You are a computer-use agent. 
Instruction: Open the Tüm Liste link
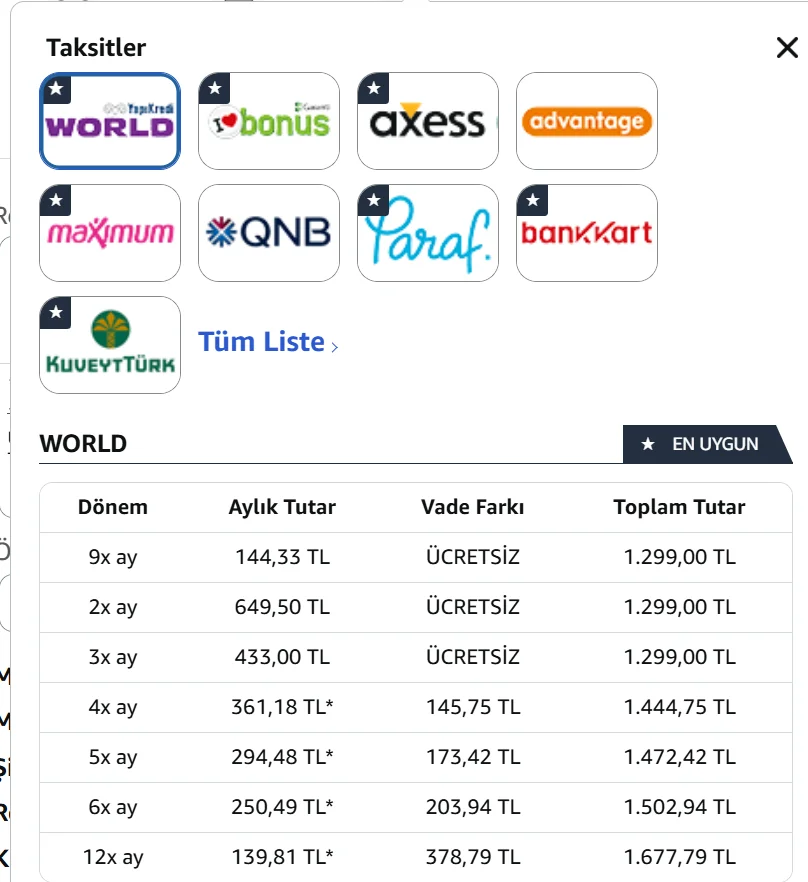(261, 342)
